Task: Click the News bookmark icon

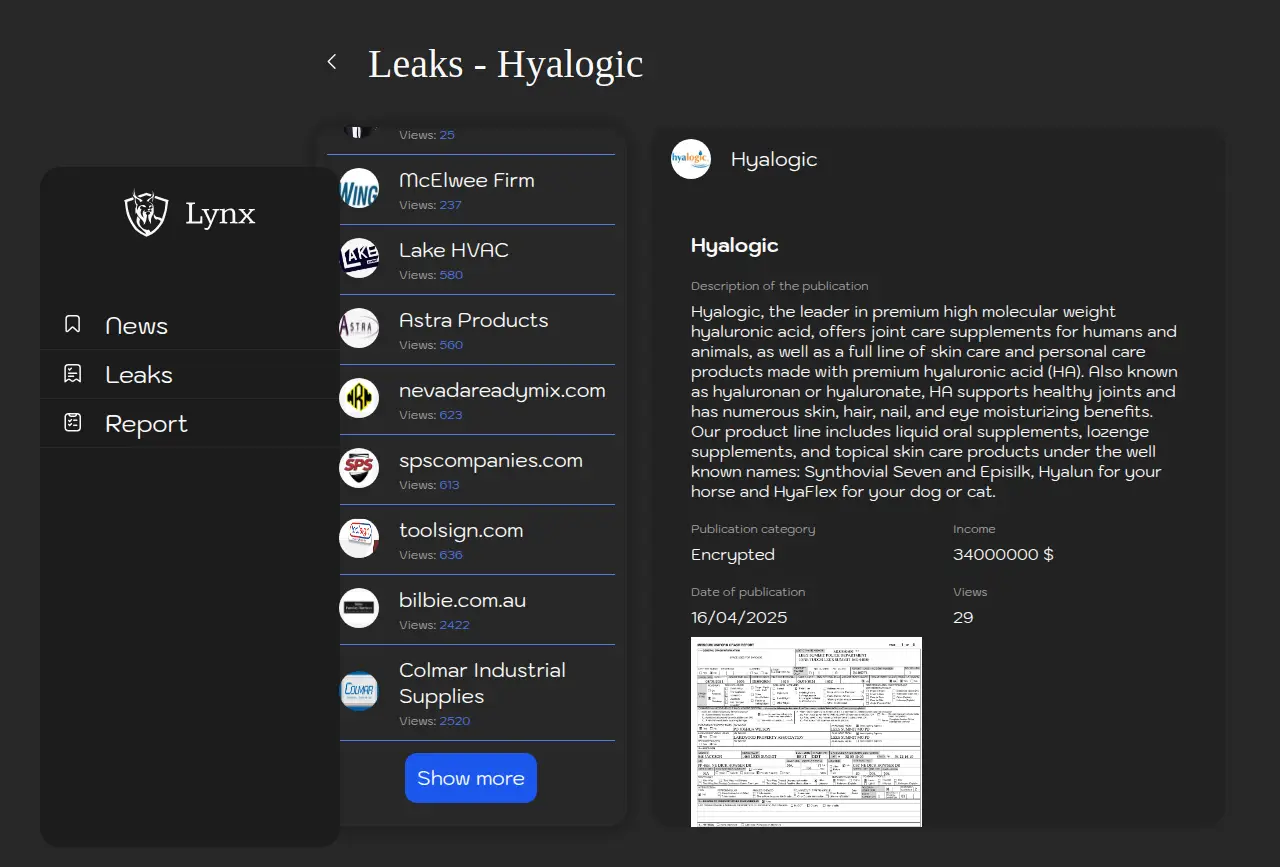Action: pyautogui.click(x=73, y=324)
